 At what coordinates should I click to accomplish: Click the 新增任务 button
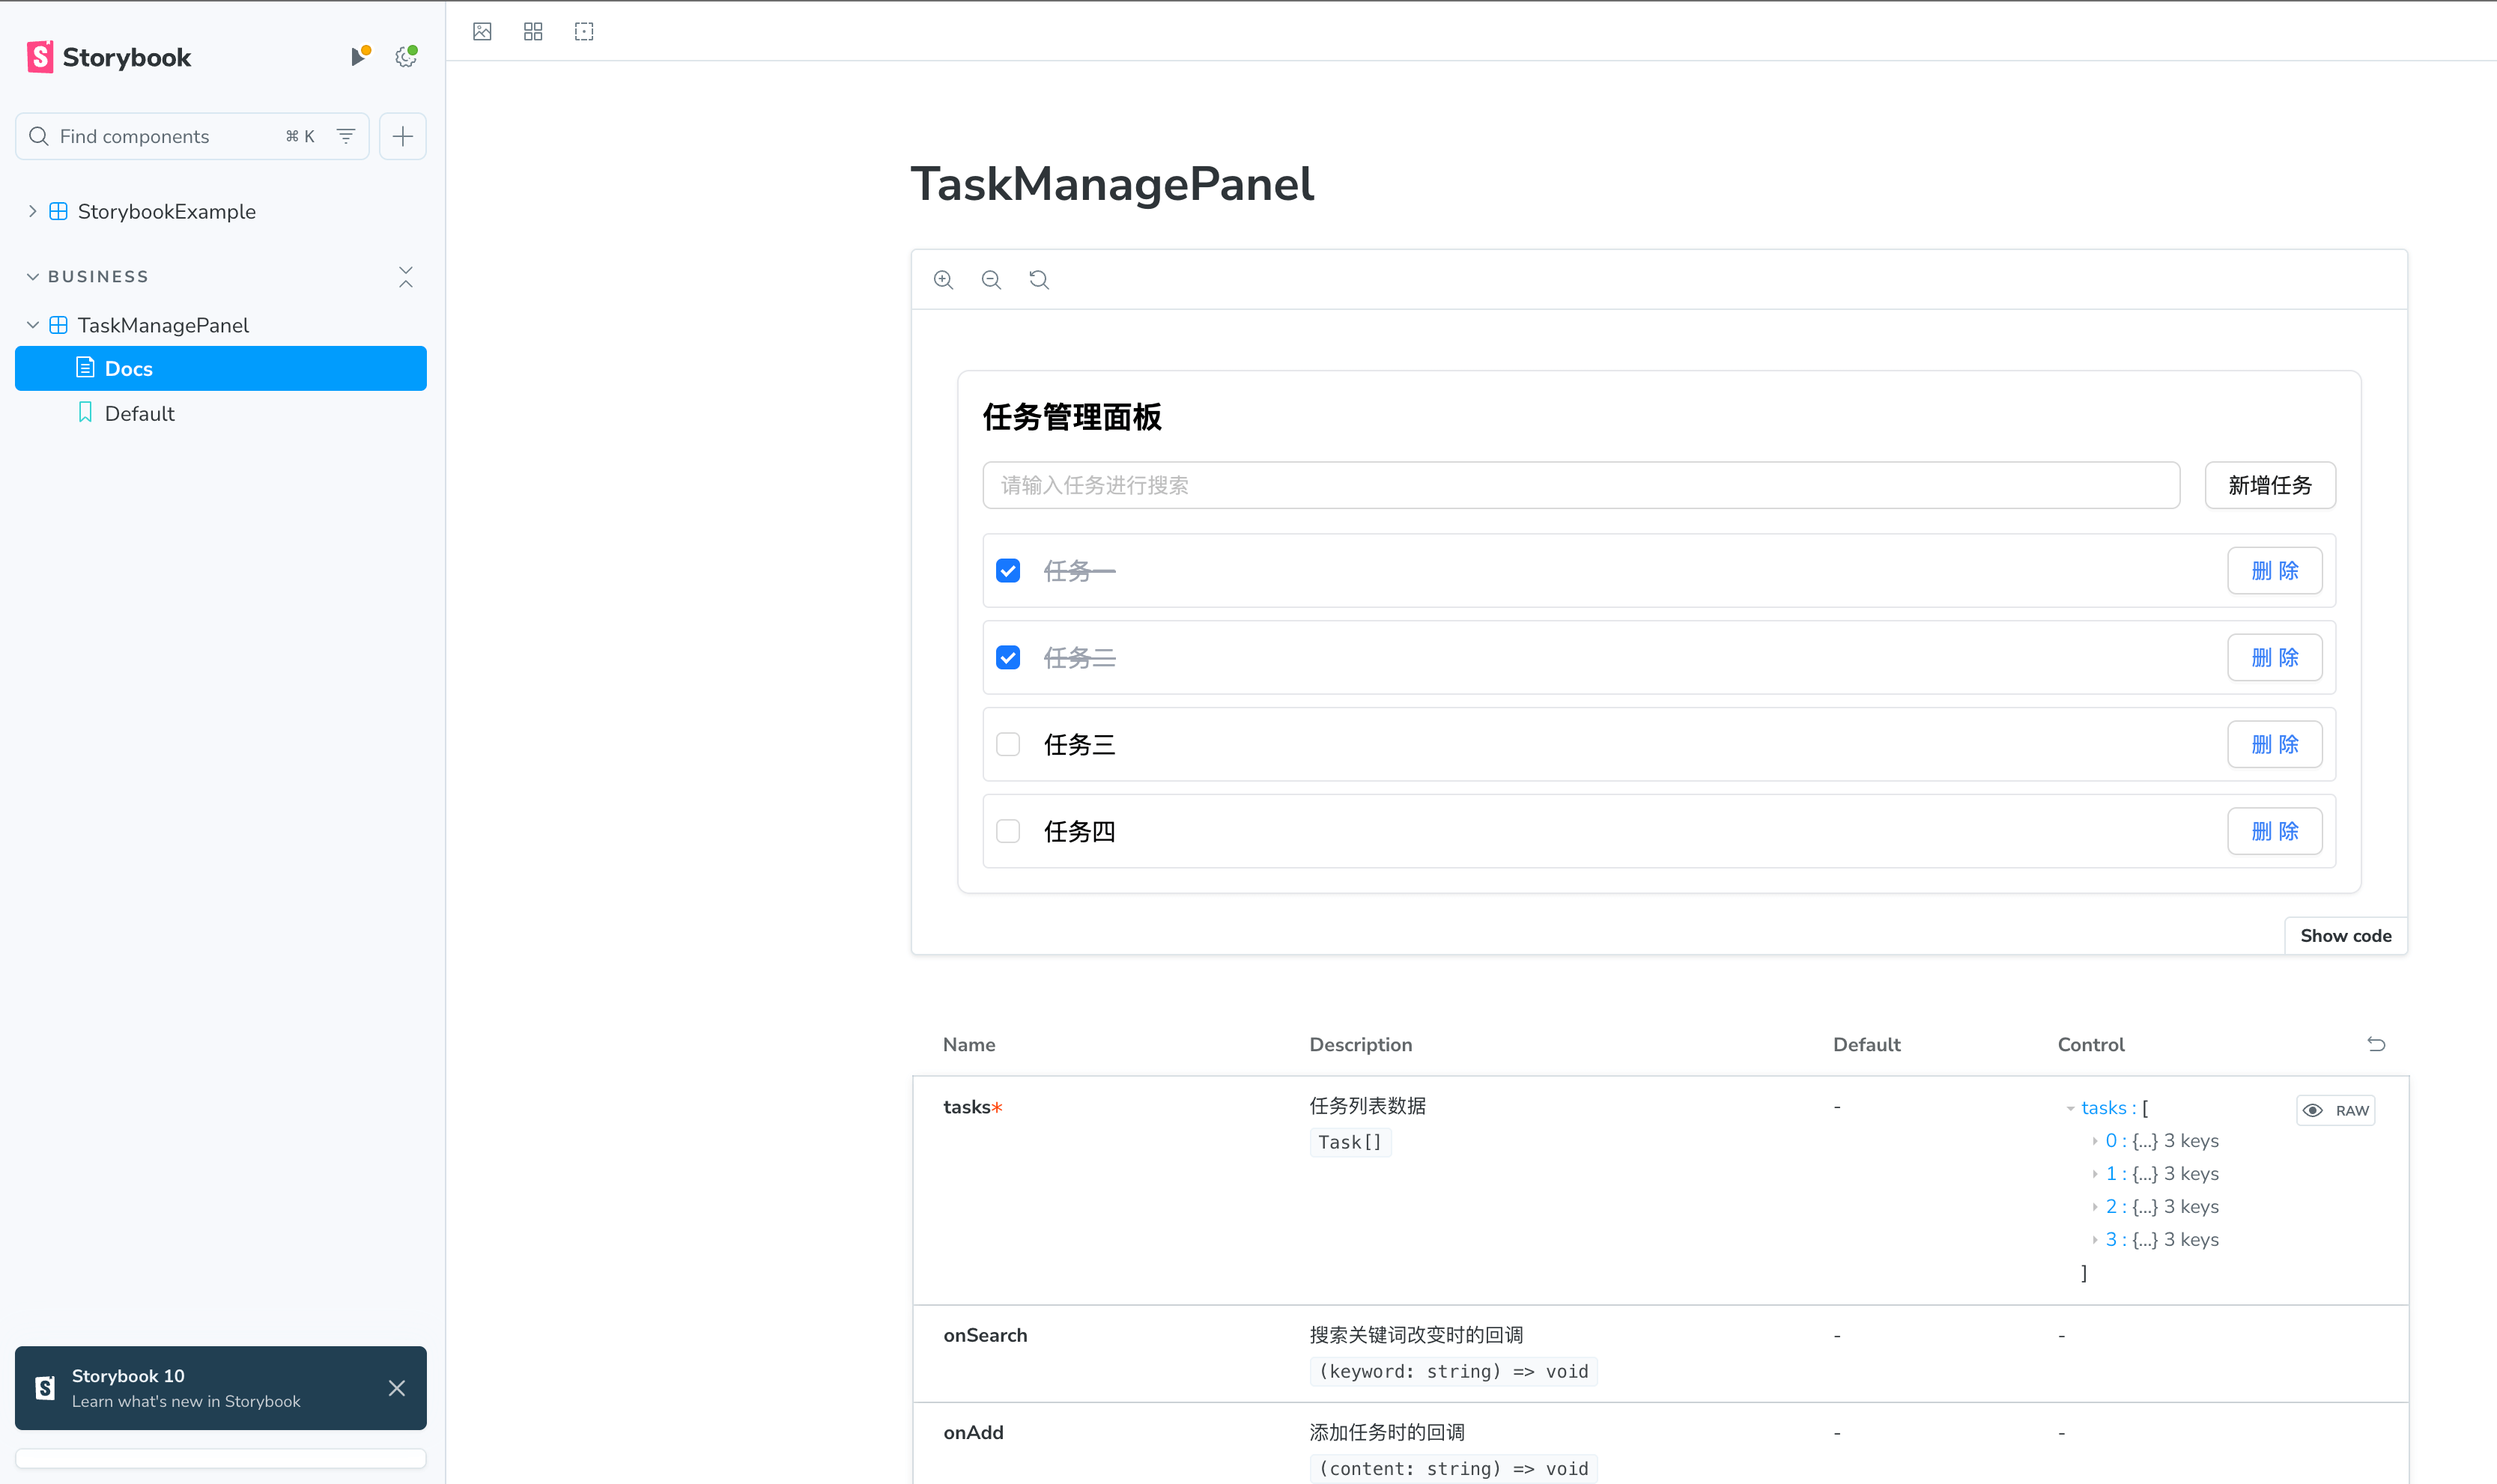2270,485
